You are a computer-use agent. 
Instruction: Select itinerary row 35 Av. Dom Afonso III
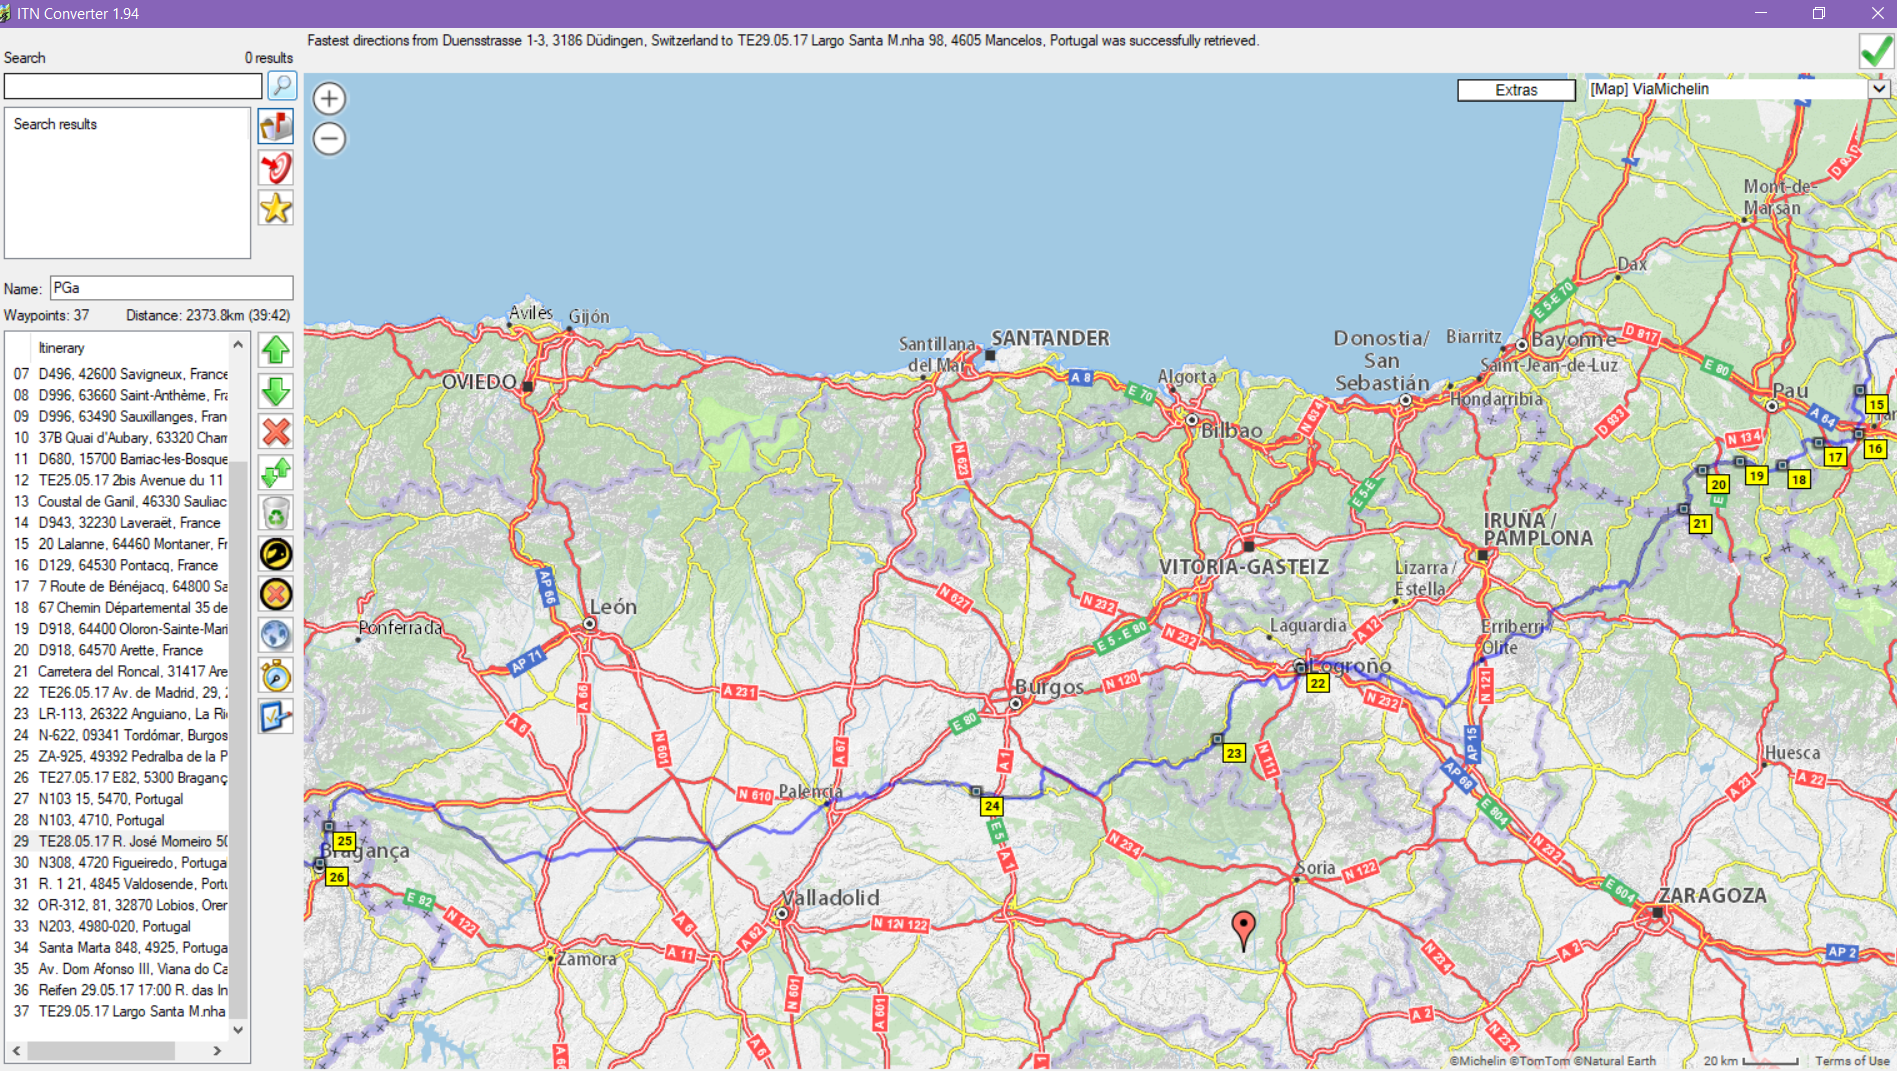point(120,969)
